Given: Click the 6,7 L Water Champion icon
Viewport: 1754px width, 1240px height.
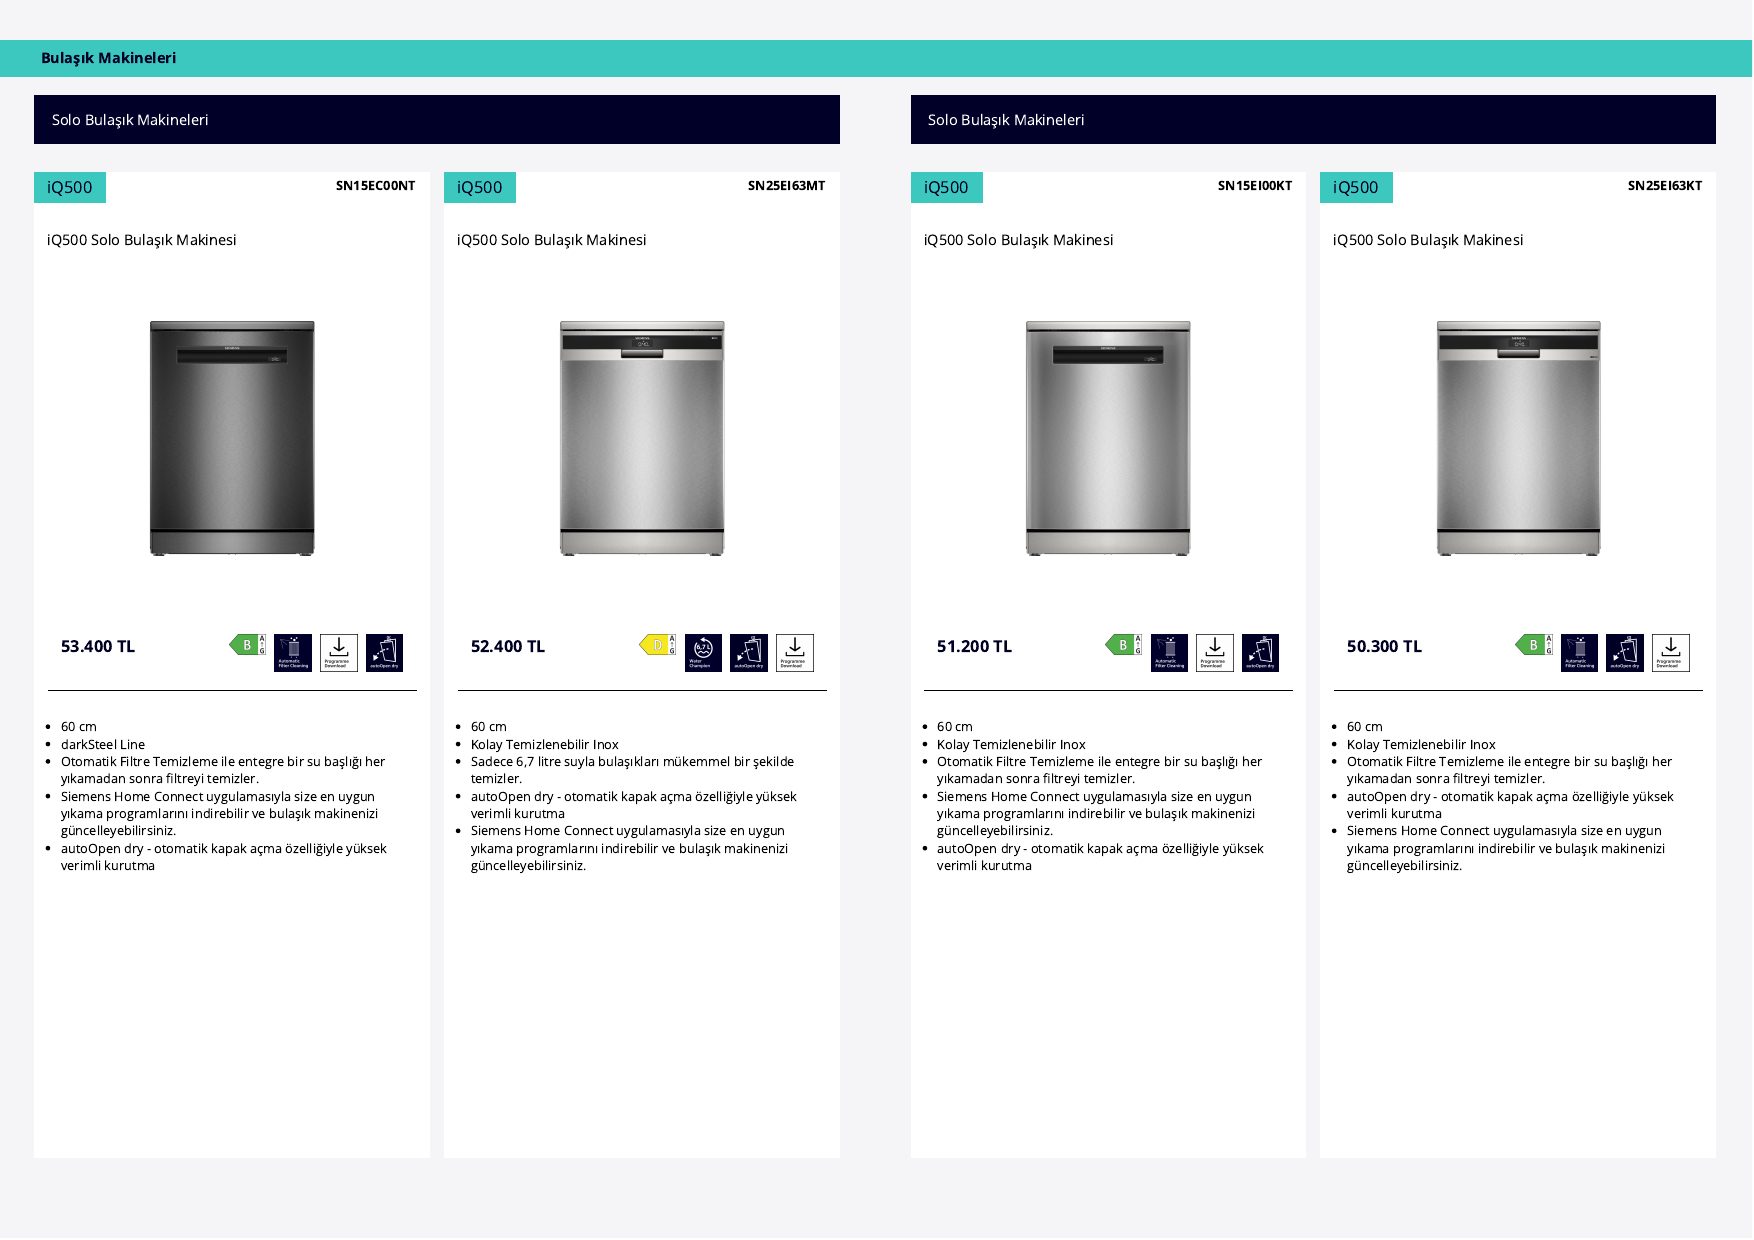Looking at the screenshot, I should (703, 653).
